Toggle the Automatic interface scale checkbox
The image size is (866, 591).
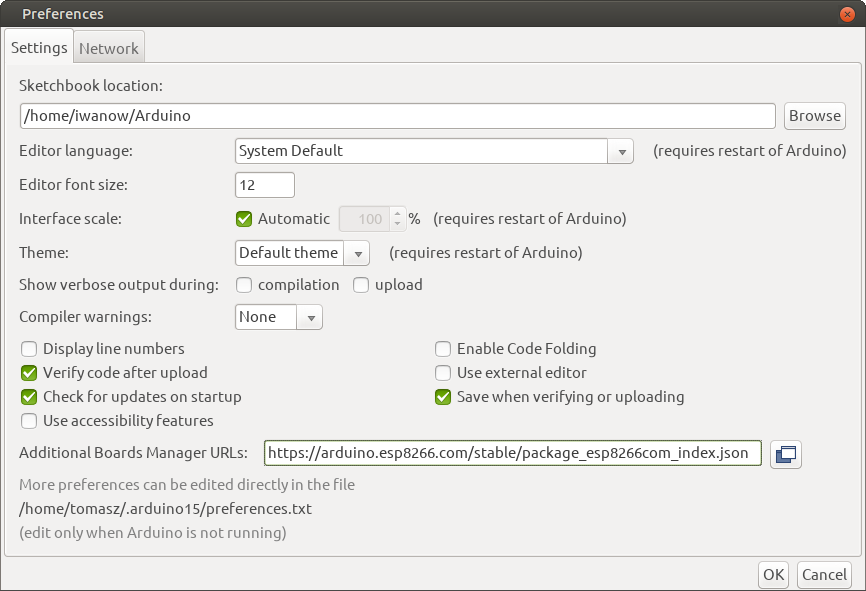tap(244, 219)
